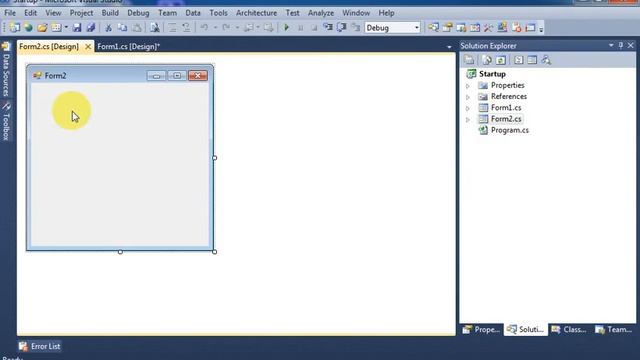Open the Data Sources side tab
This screenshot has width=640, height=360.
pos(6,69)
